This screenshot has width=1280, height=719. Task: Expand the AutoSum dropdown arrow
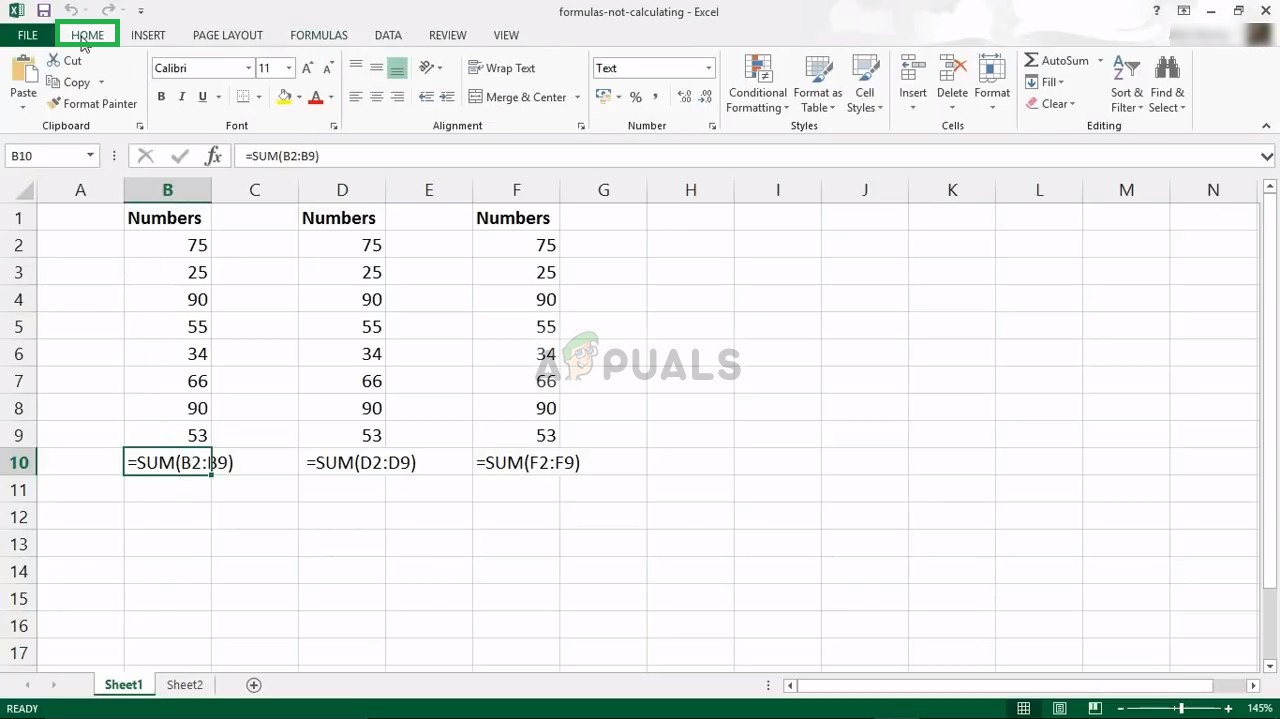(1100, 61)
